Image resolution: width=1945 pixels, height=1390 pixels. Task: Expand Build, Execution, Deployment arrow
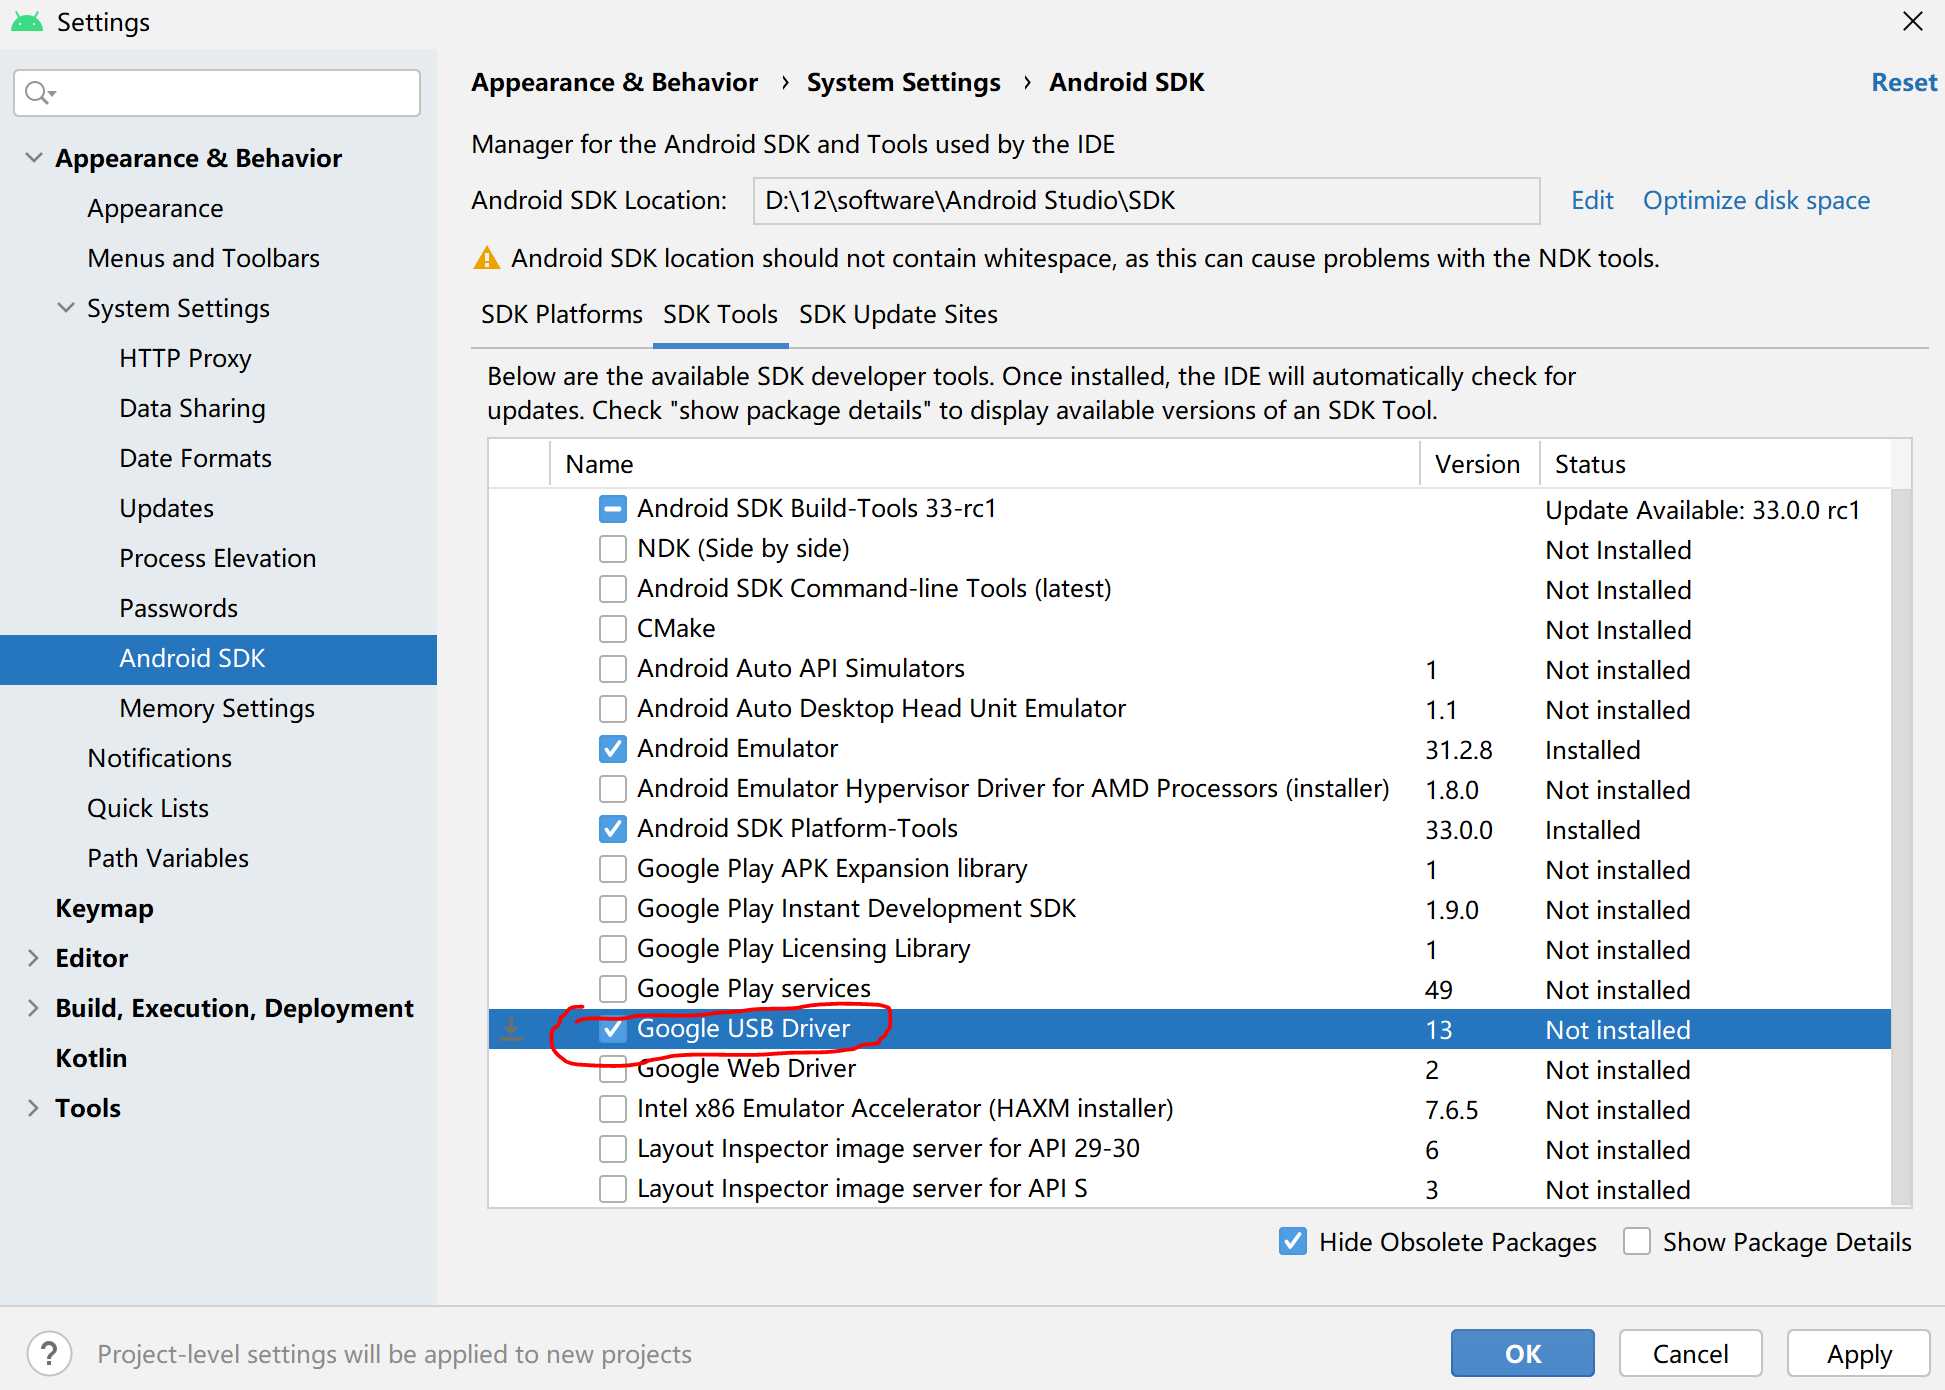[x=34, y=1008]
